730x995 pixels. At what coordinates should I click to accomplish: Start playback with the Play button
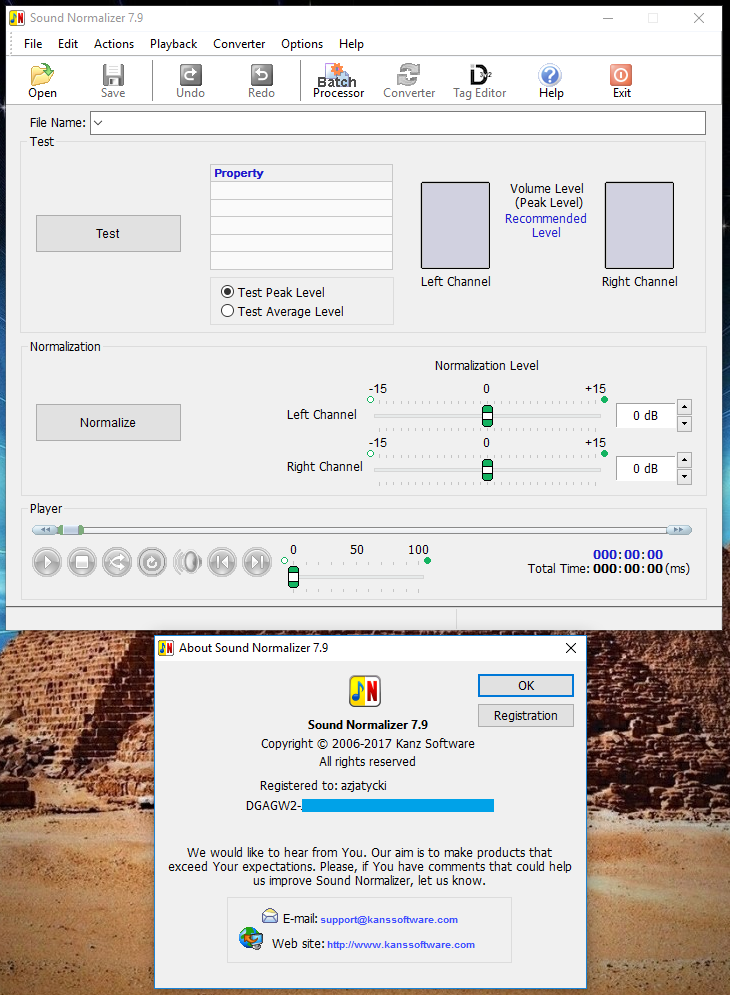coord(47,562)
